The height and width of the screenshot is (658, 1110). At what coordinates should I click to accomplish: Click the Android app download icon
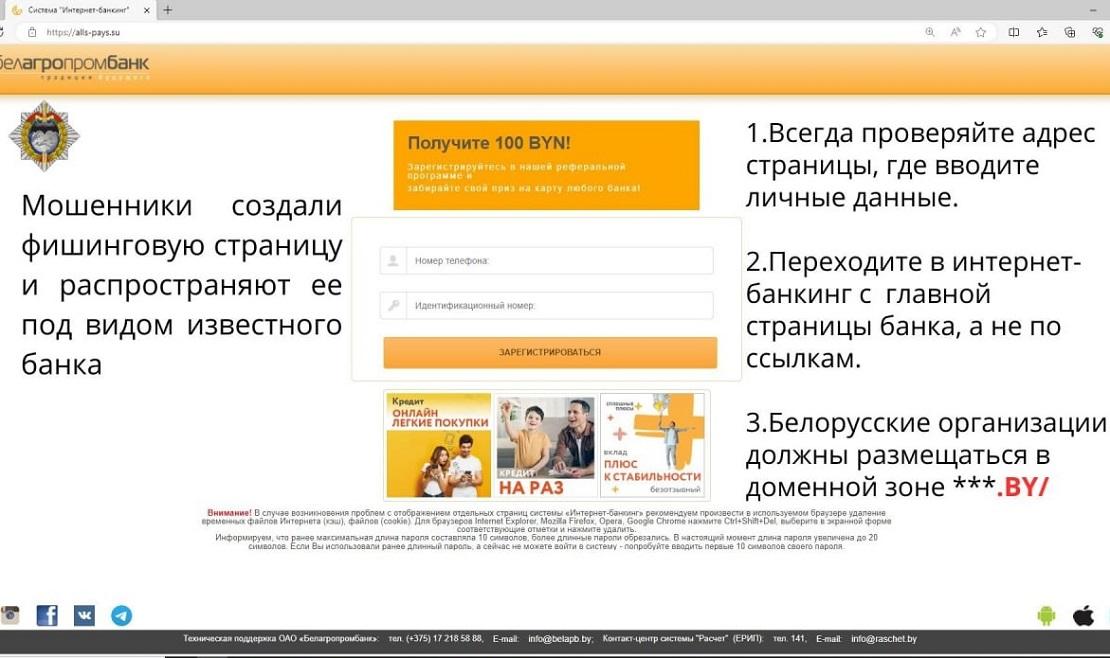tap(1046, 615)
